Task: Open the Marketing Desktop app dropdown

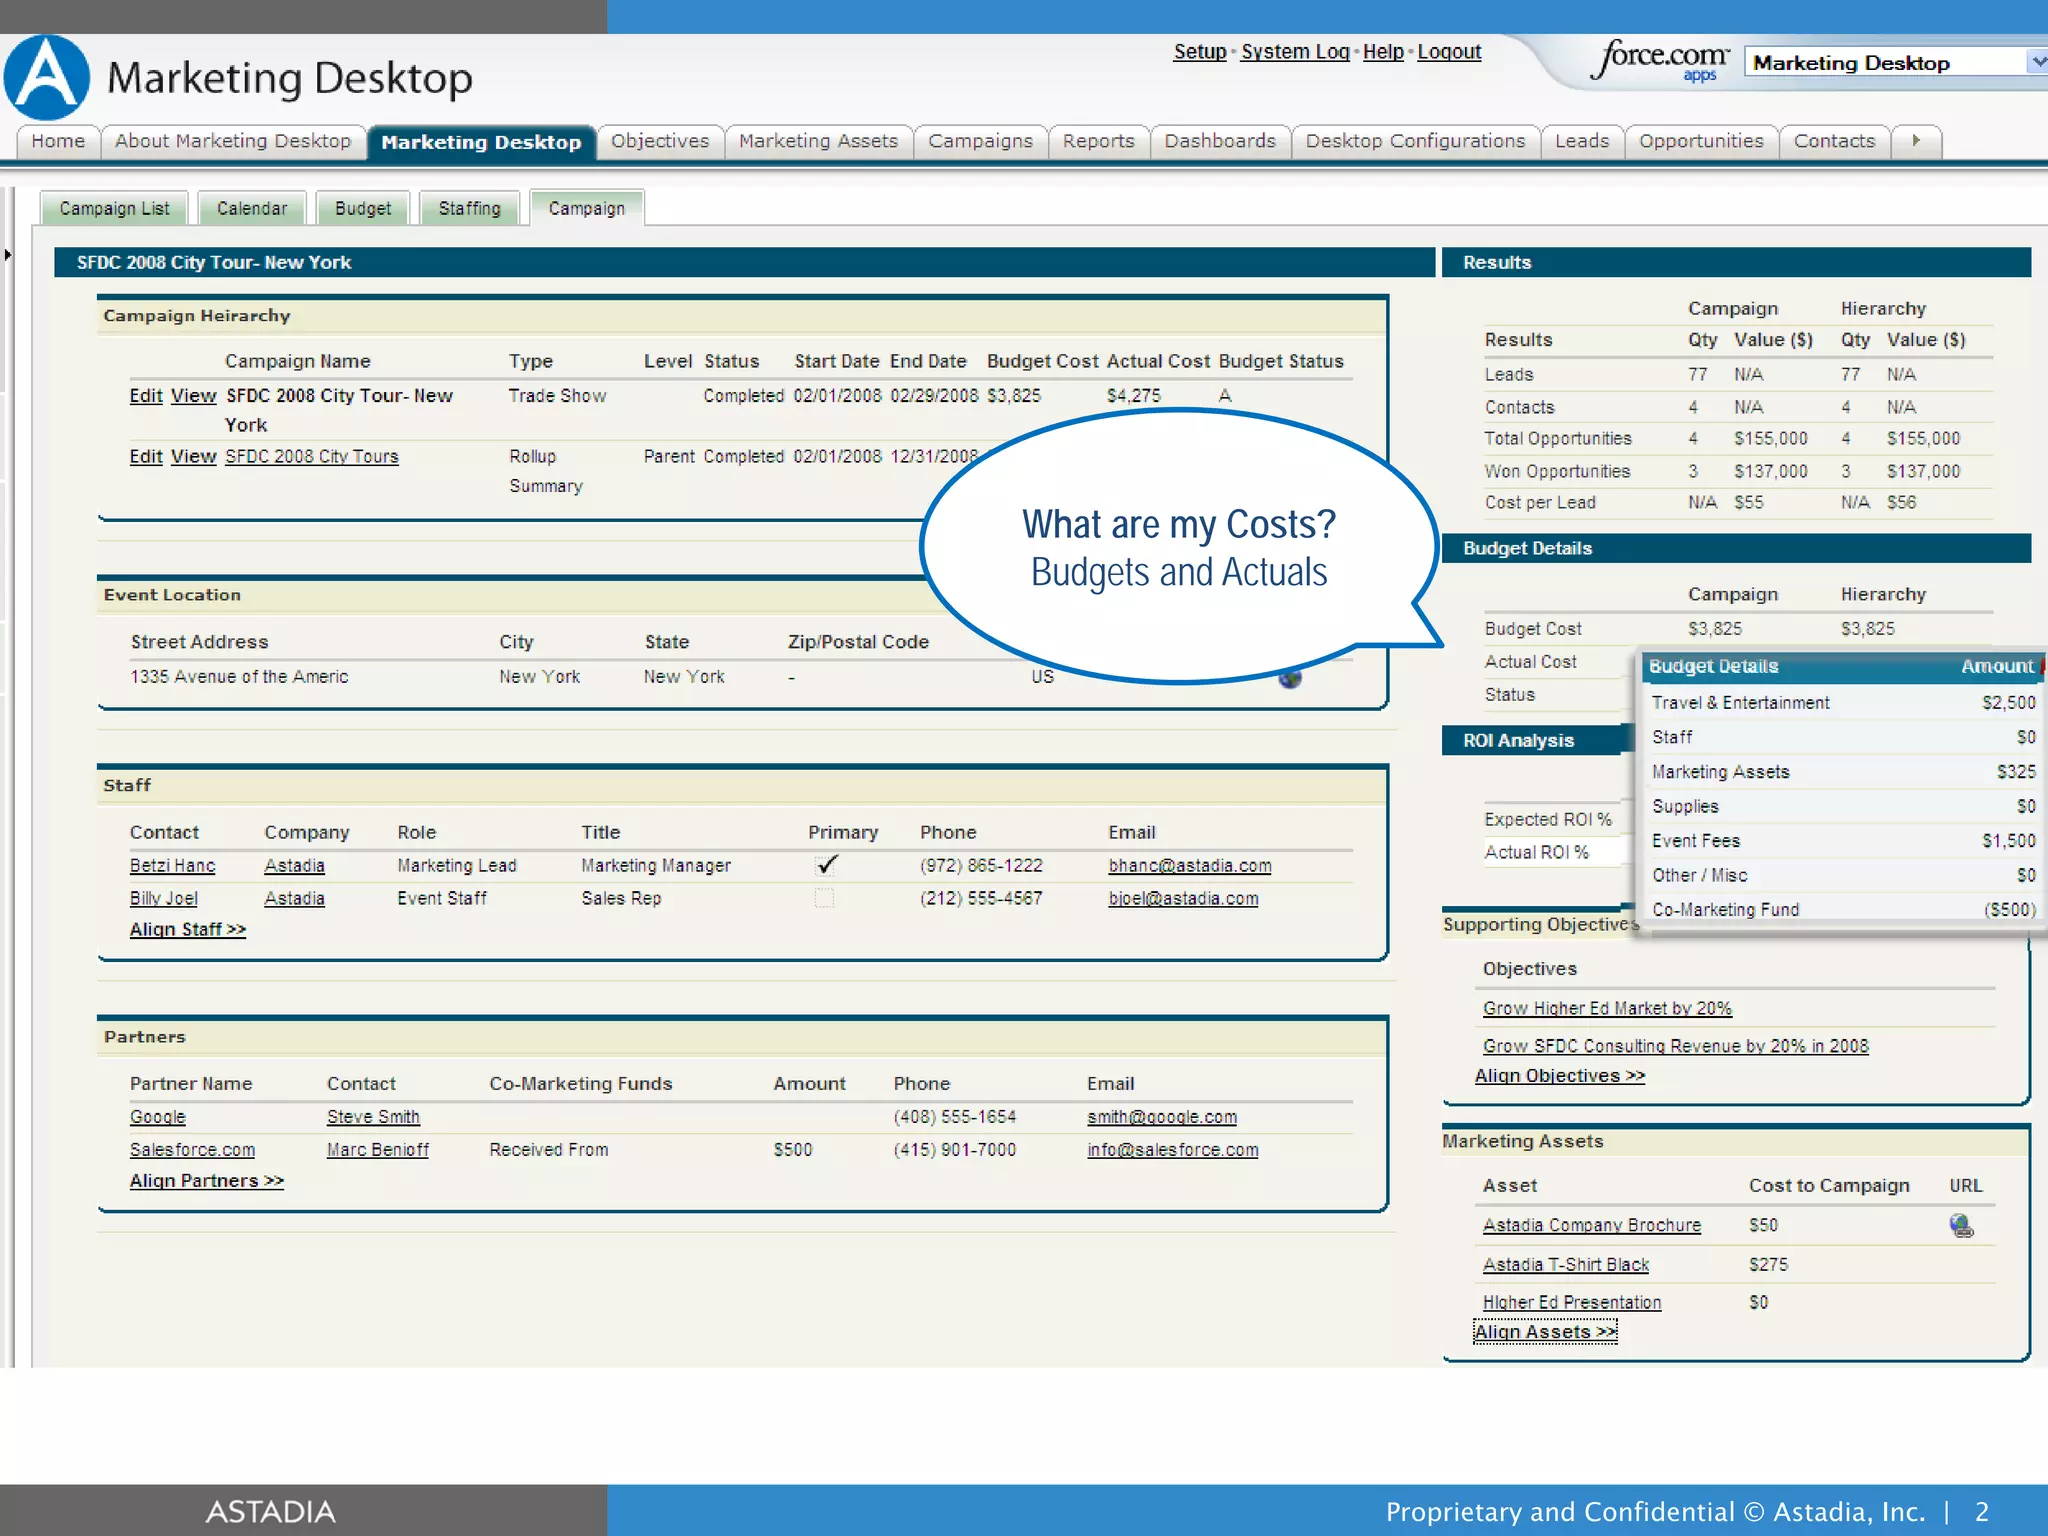Action: coord(1894,63)
